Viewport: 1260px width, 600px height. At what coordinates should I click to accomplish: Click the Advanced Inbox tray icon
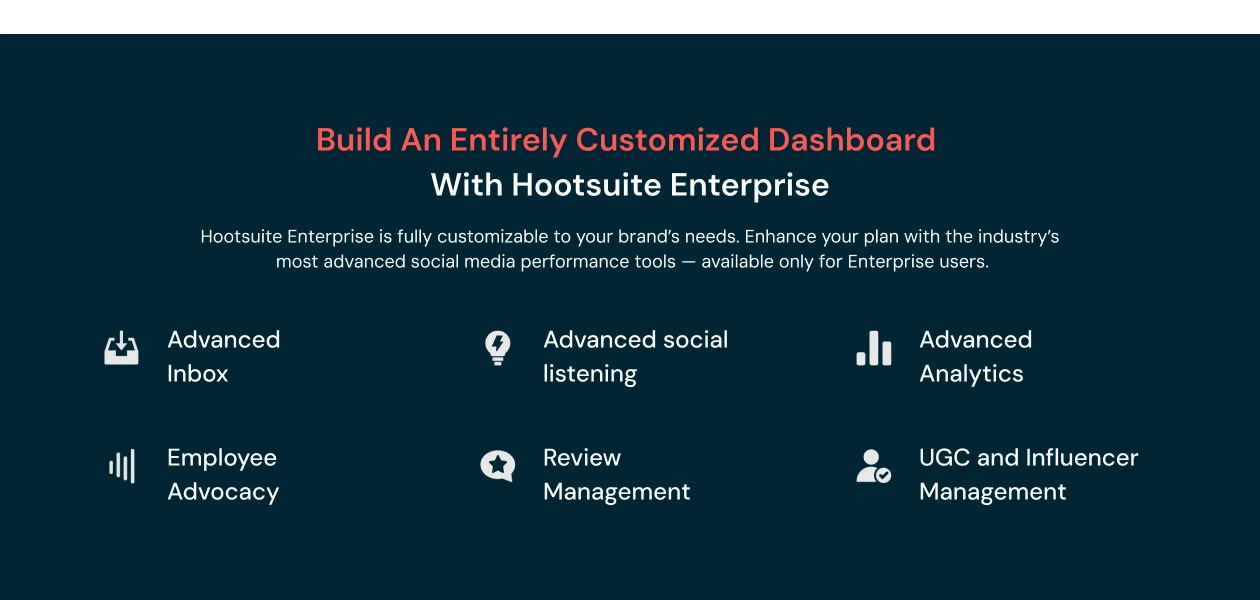121,349
